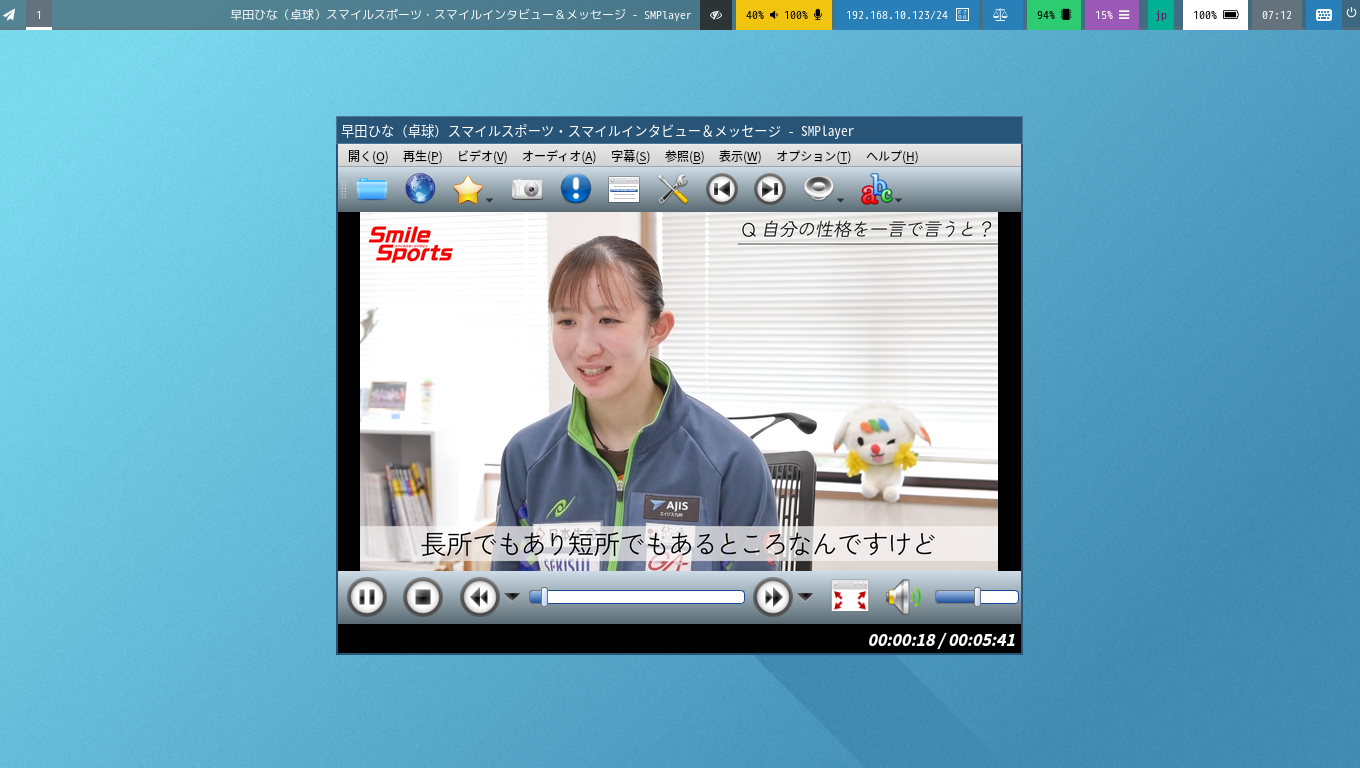The width and height of the screenshot is (1360, 768).
Task: Fast forward the video with the double-arrow button
Action: [772, 597]
